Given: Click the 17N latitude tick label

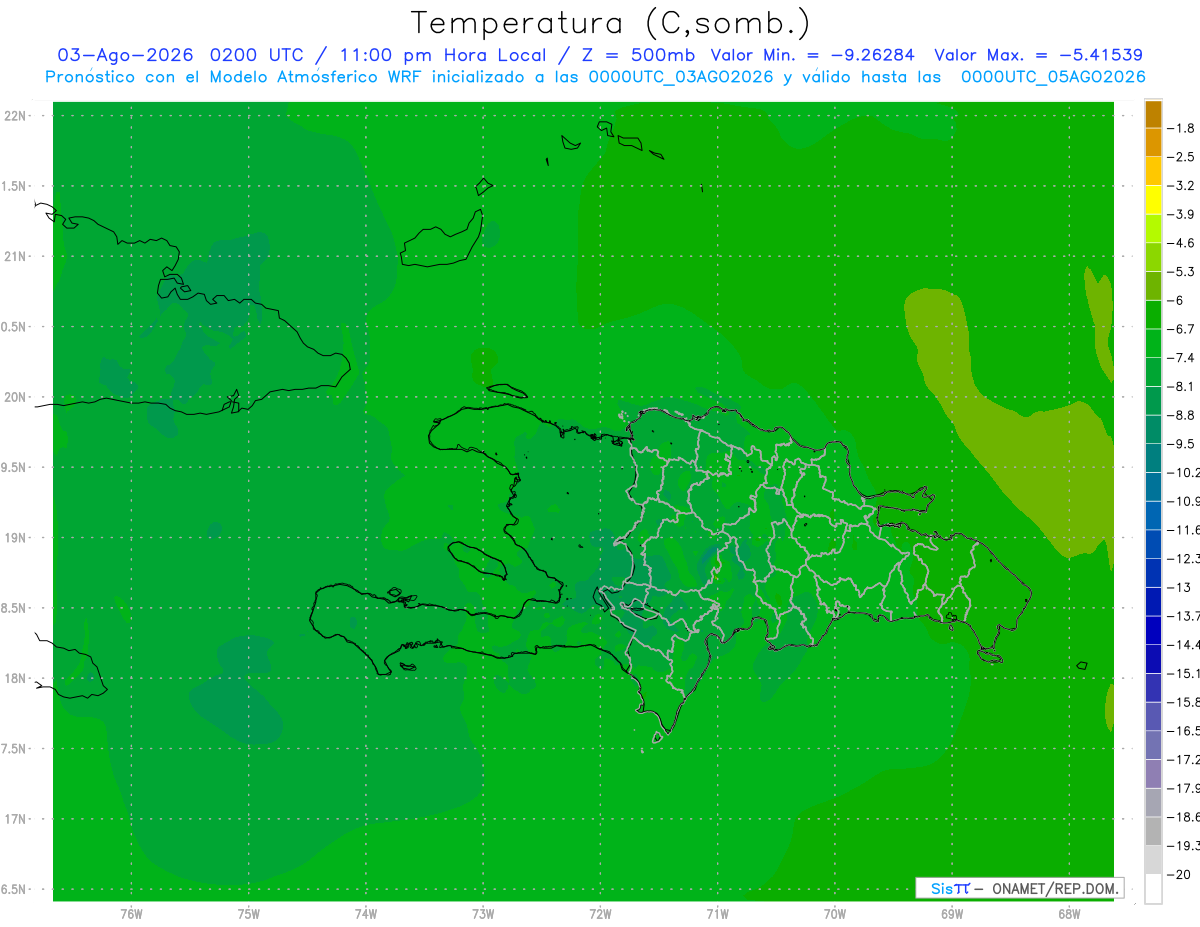Looking at the screenshot, I should tap(15, 820).
